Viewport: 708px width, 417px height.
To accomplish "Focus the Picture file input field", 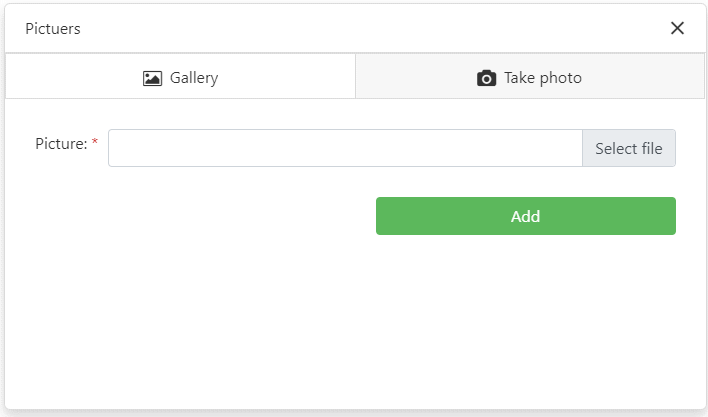I will [345, 148].
